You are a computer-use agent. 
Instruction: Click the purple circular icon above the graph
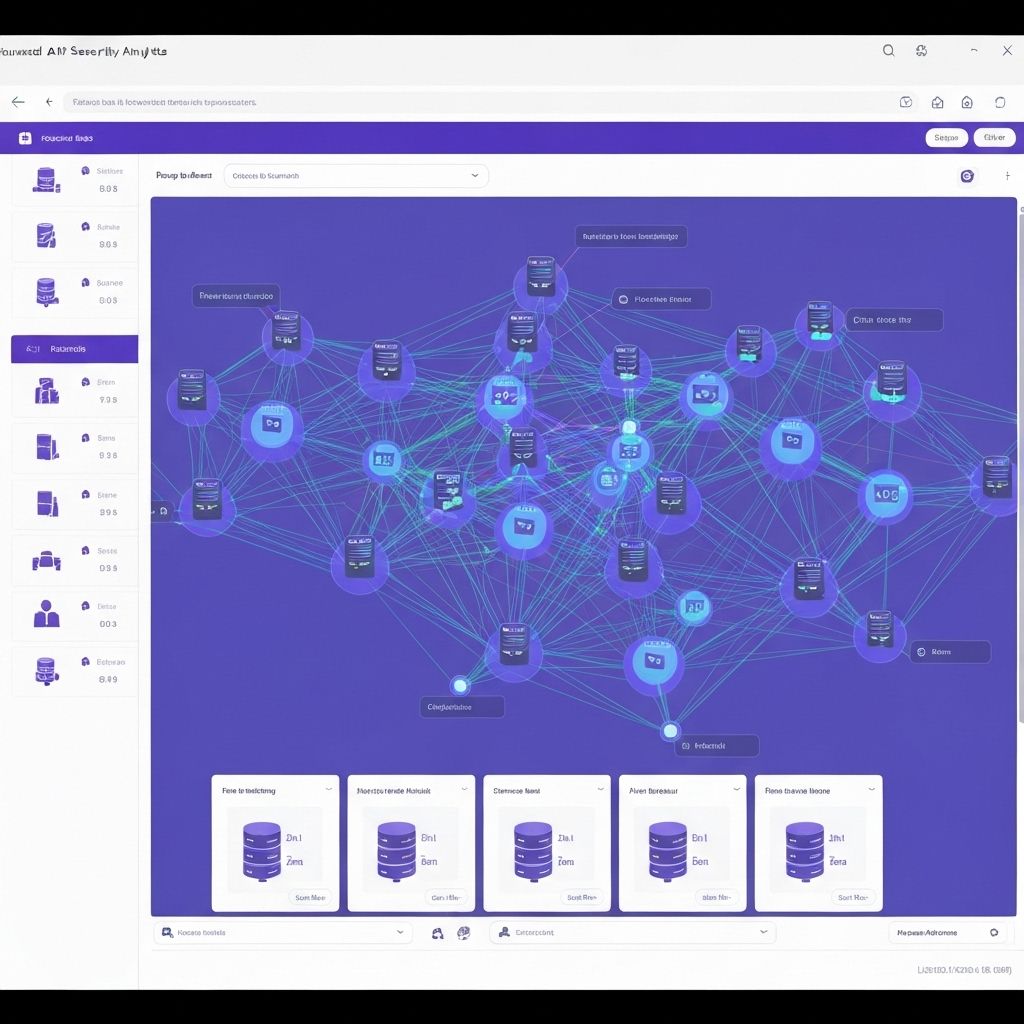coord(966,176)
